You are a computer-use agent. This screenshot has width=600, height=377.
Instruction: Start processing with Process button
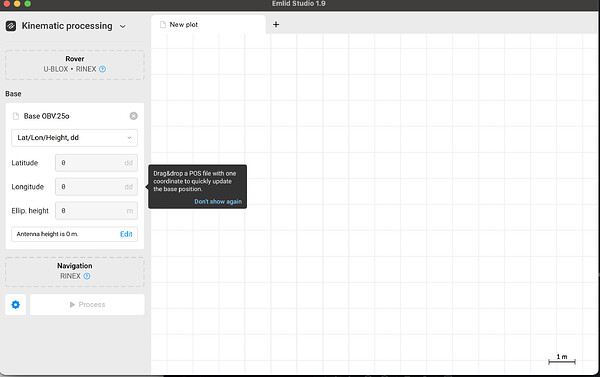[x=87, y=305]
